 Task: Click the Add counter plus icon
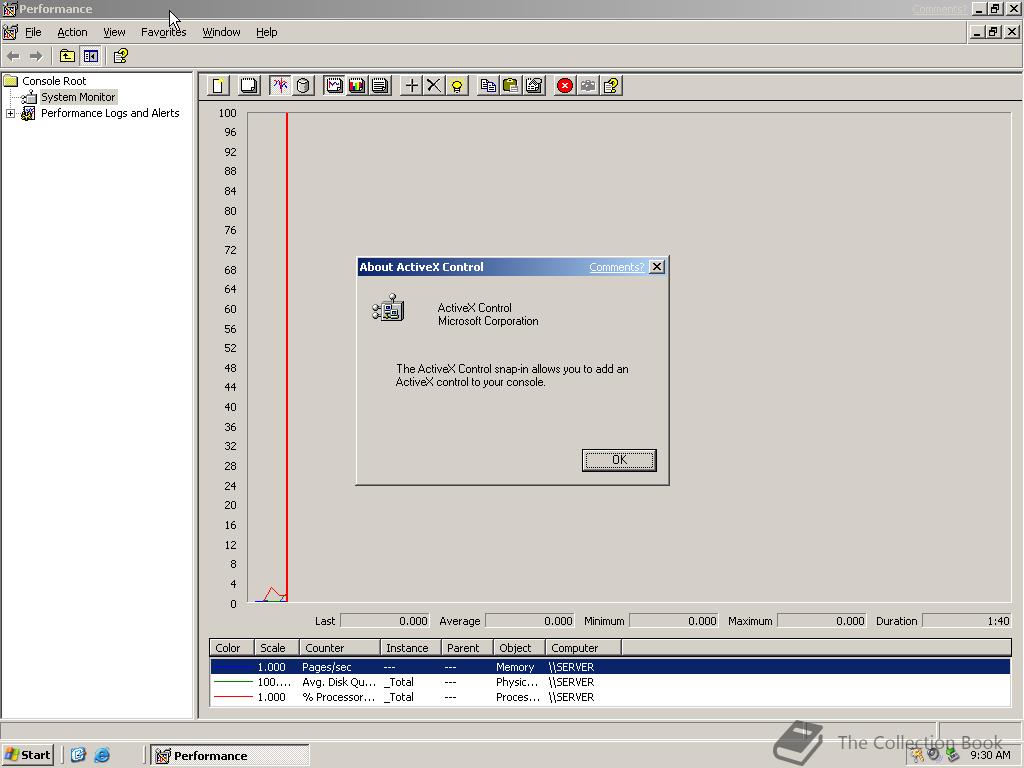(x=412, y=86)
